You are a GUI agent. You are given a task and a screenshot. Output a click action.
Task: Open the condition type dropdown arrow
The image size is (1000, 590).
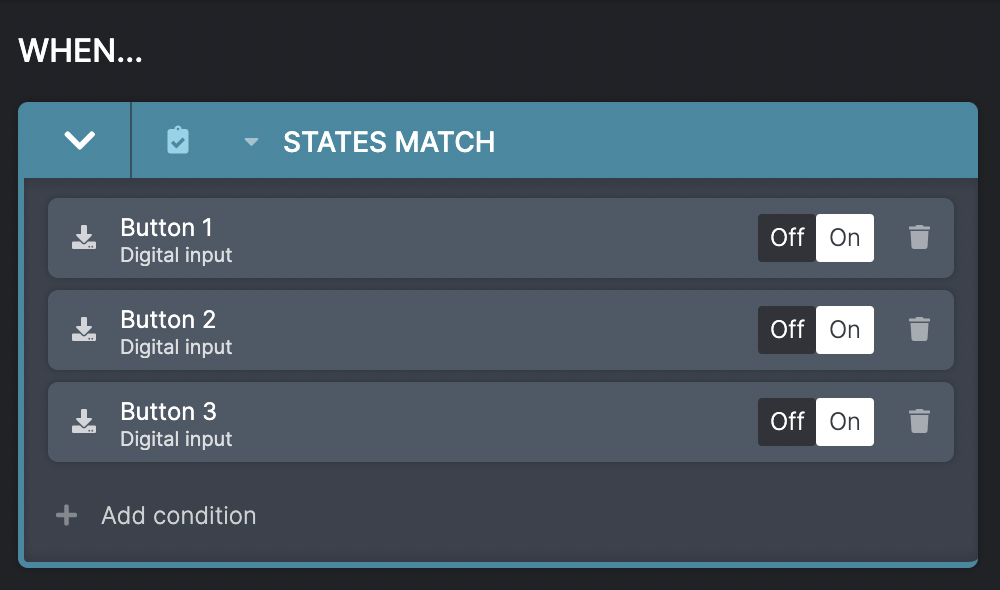tap(251, 142)
